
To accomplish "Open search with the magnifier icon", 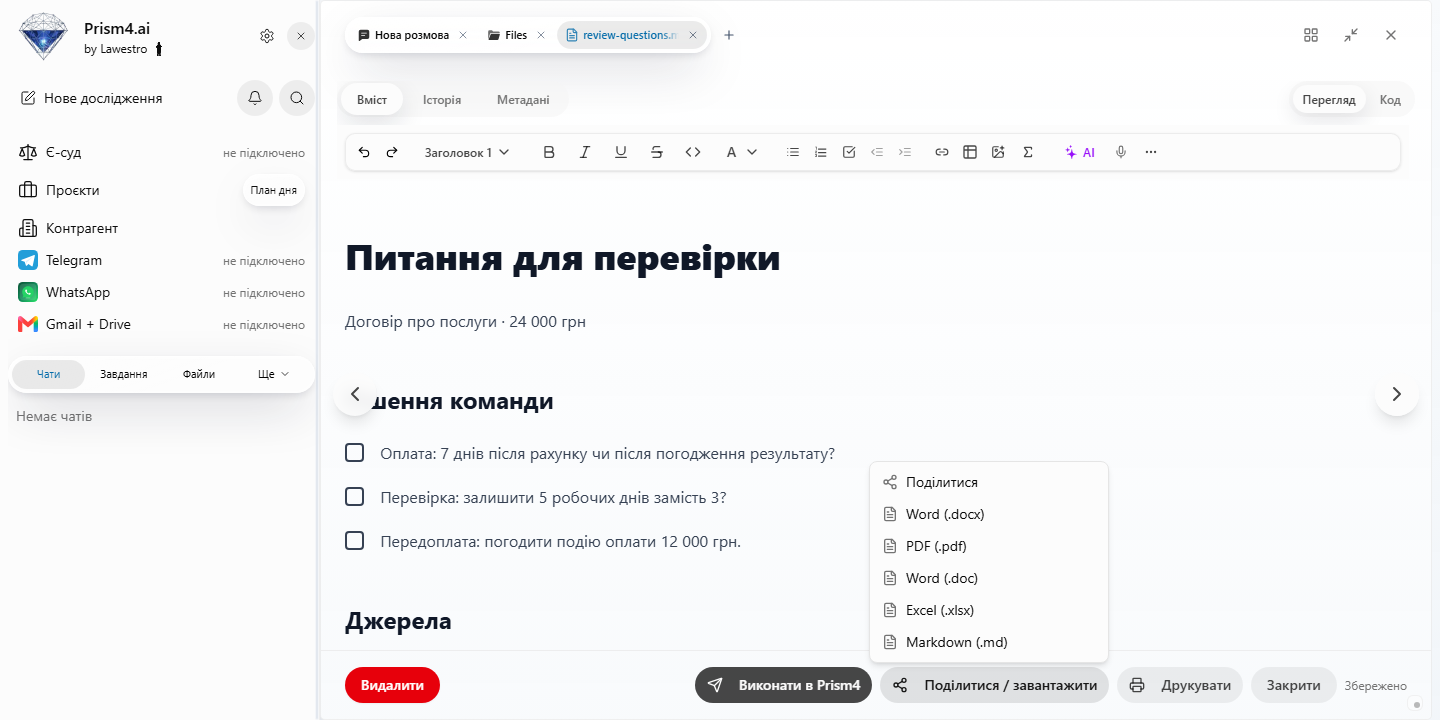I will coord(297,98).
